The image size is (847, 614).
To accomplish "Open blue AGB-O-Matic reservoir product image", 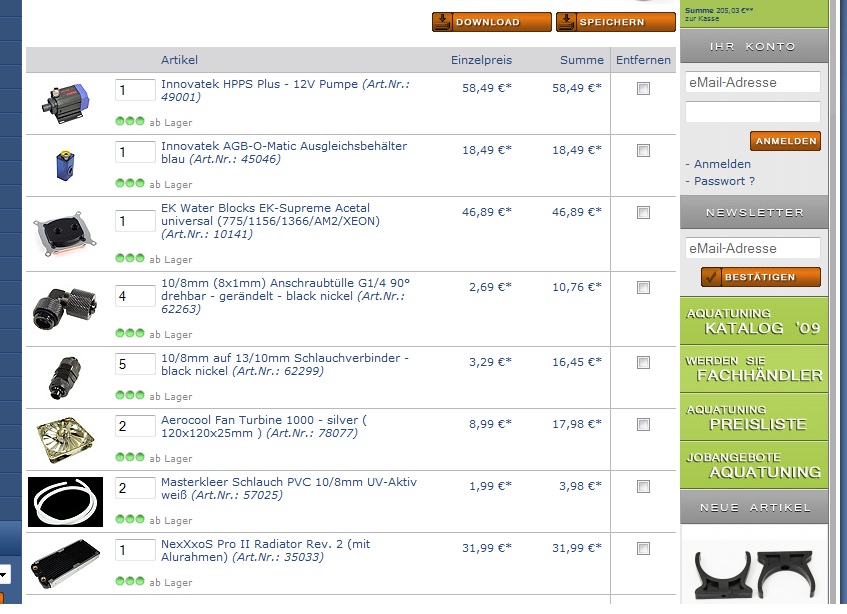I will click(x=65, y=165).
